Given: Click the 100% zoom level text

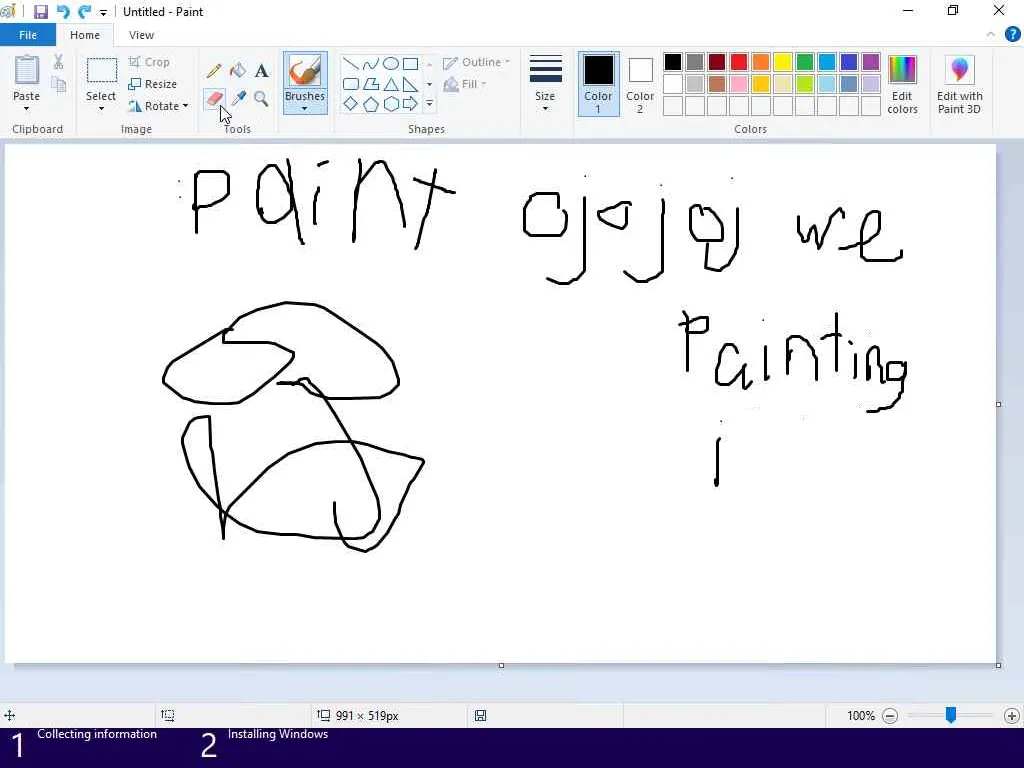Looking at the screenshot, I should pyautogui.click(x=861, y=716).
